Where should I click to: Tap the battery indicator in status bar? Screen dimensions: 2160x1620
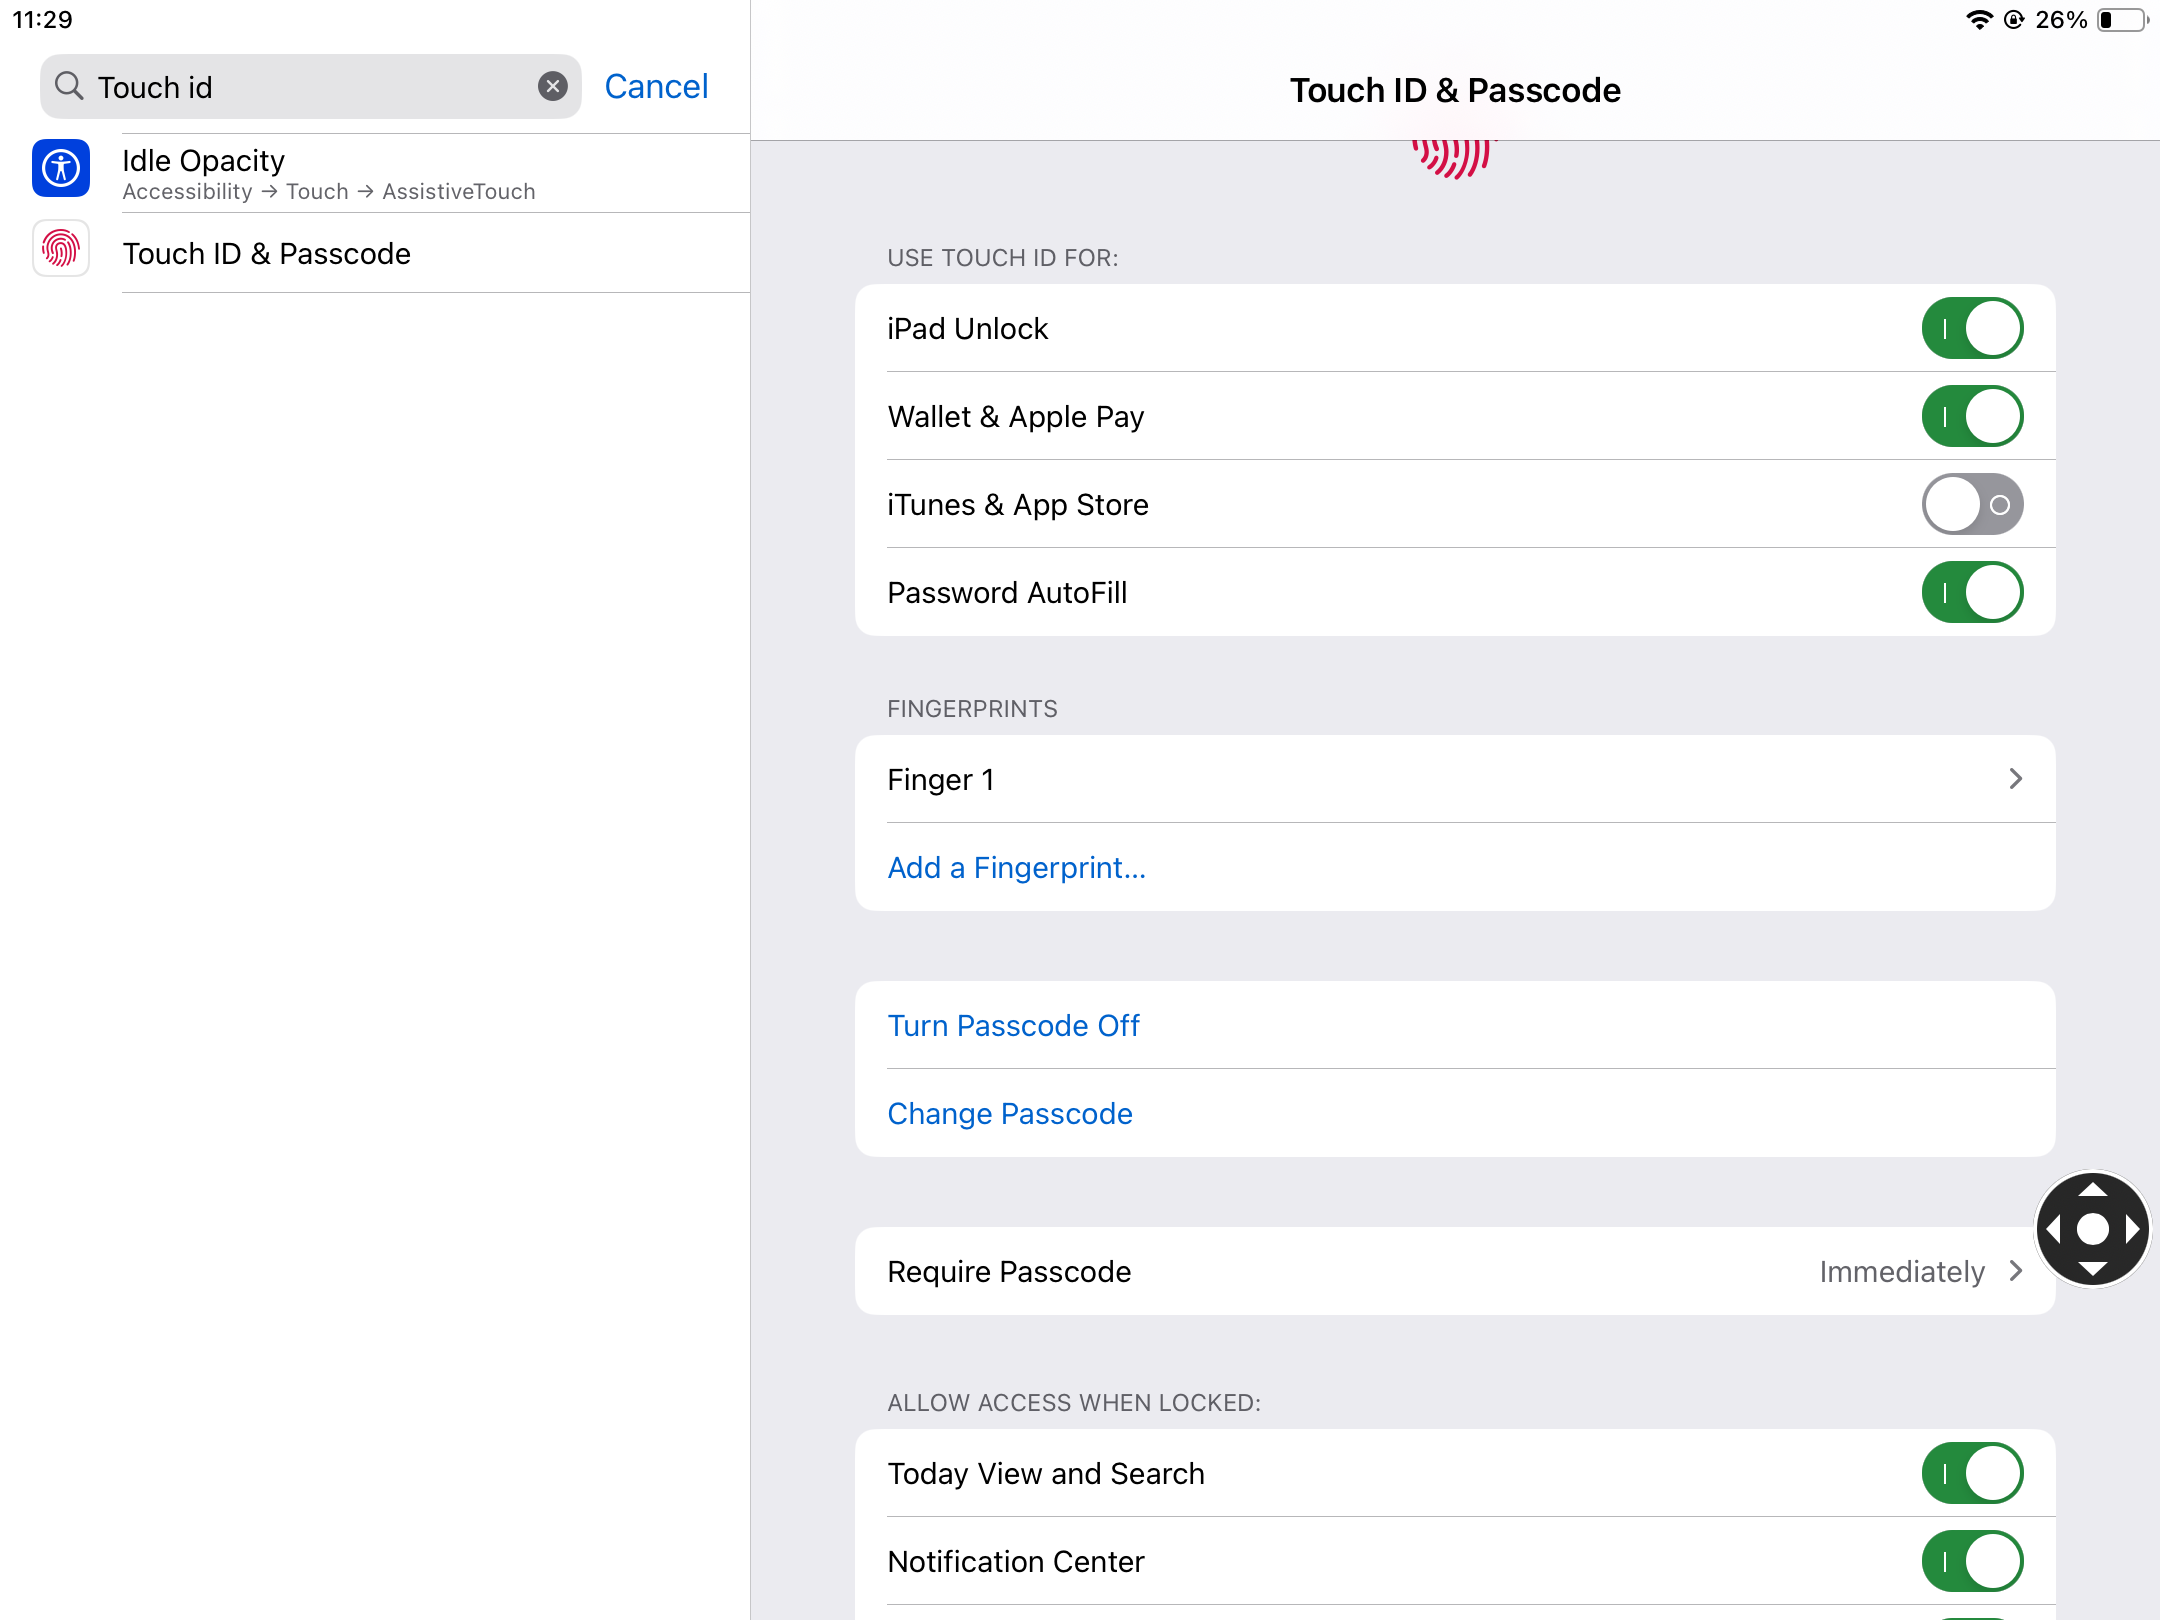point(2122,20)
